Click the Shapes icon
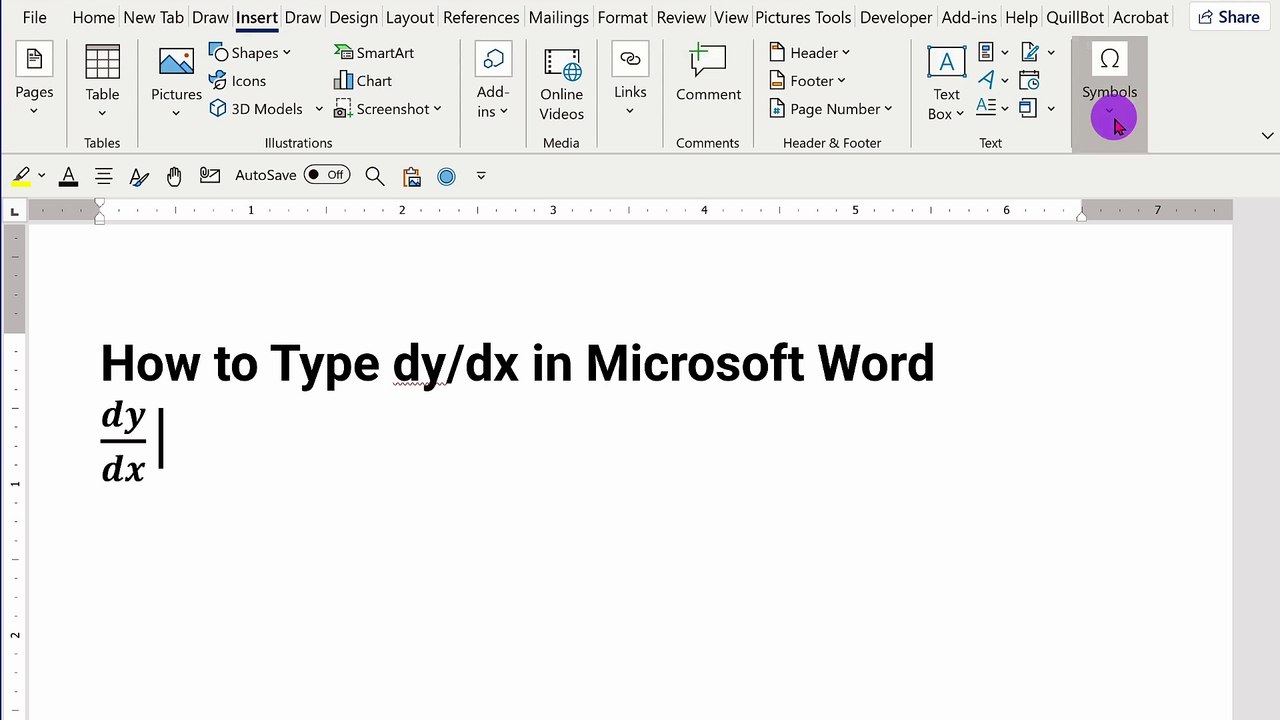Image resolution: width=1280 pixels, height=720 pixels. [x=218, y=52]
